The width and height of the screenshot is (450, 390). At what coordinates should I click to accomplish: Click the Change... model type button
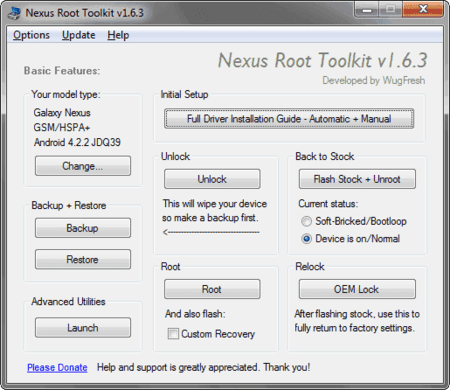point(83,166)
